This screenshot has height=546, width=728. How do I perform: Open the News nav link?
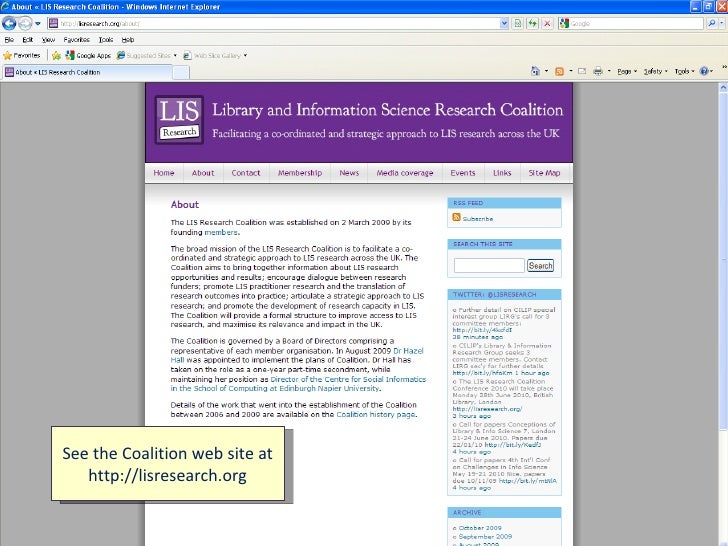click(349, 173)
